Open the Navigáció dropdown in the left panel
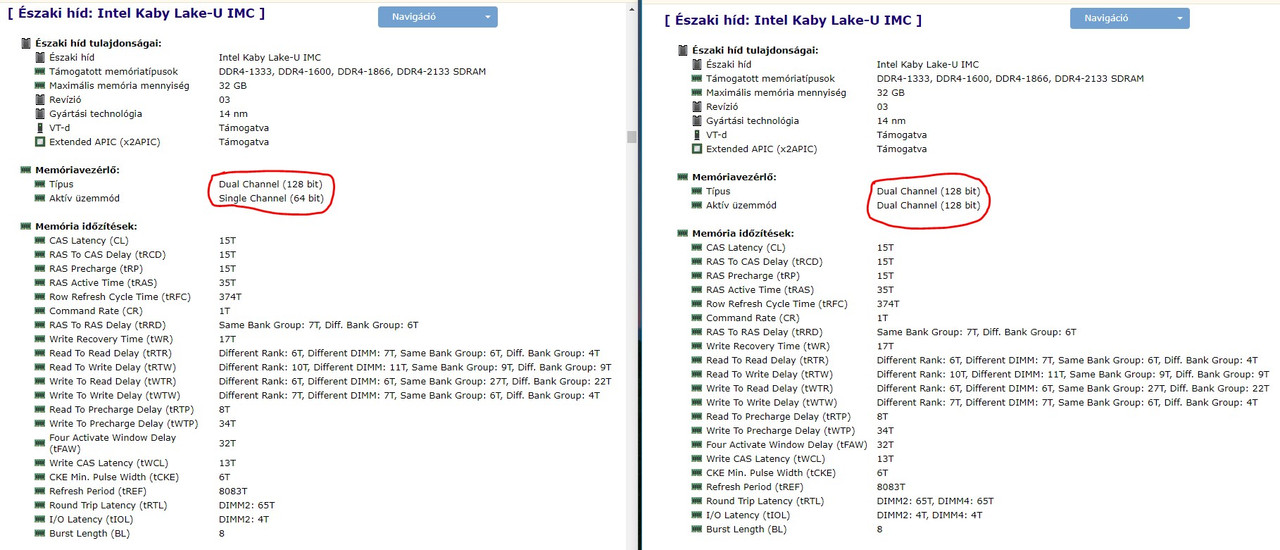The image size is (1280, 550). tap(437, 17)
